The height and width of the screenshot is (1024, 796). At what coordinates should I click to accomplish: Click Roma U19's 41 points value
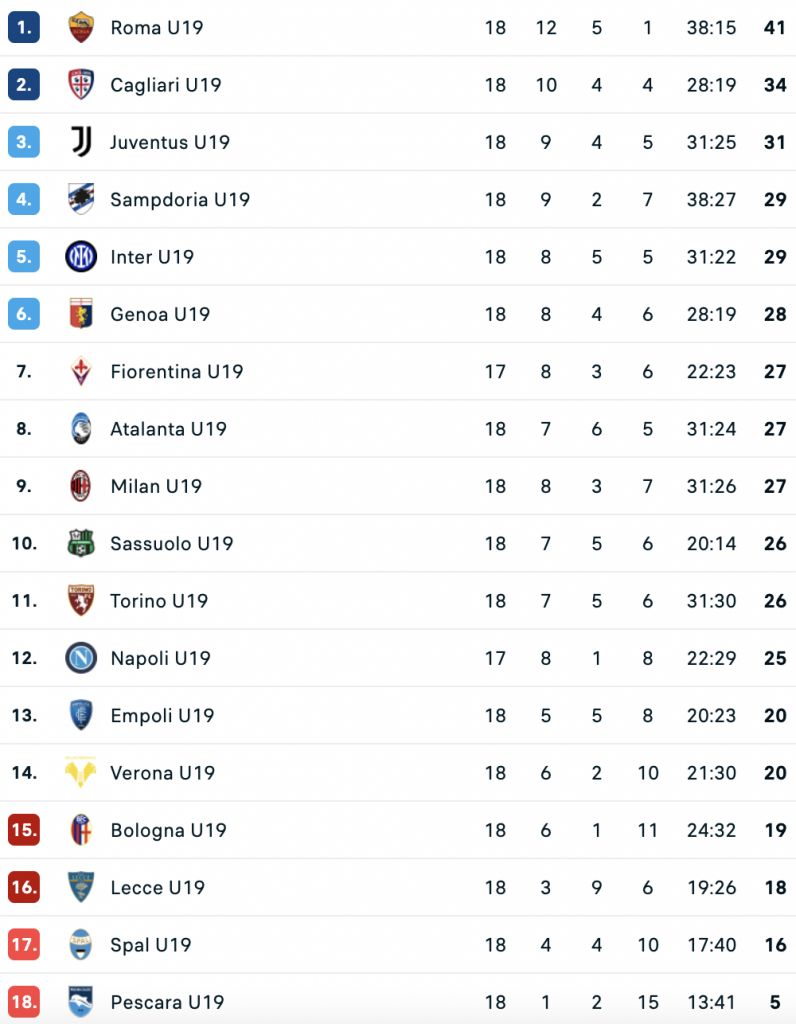coord(774,28)
